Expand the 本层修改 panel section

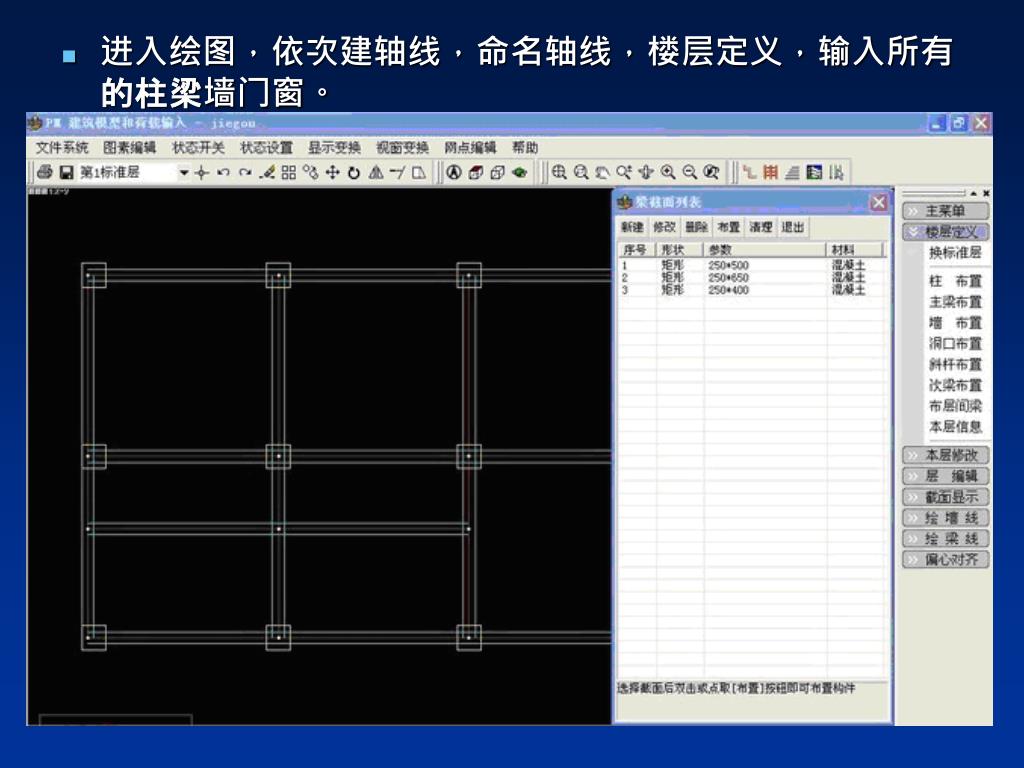(946, 455)
